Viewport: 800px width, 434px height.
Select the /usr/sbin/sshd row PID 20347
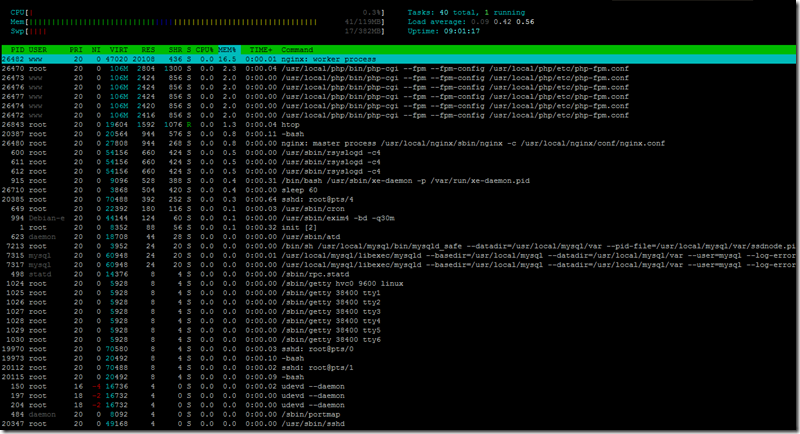point(398,424)
